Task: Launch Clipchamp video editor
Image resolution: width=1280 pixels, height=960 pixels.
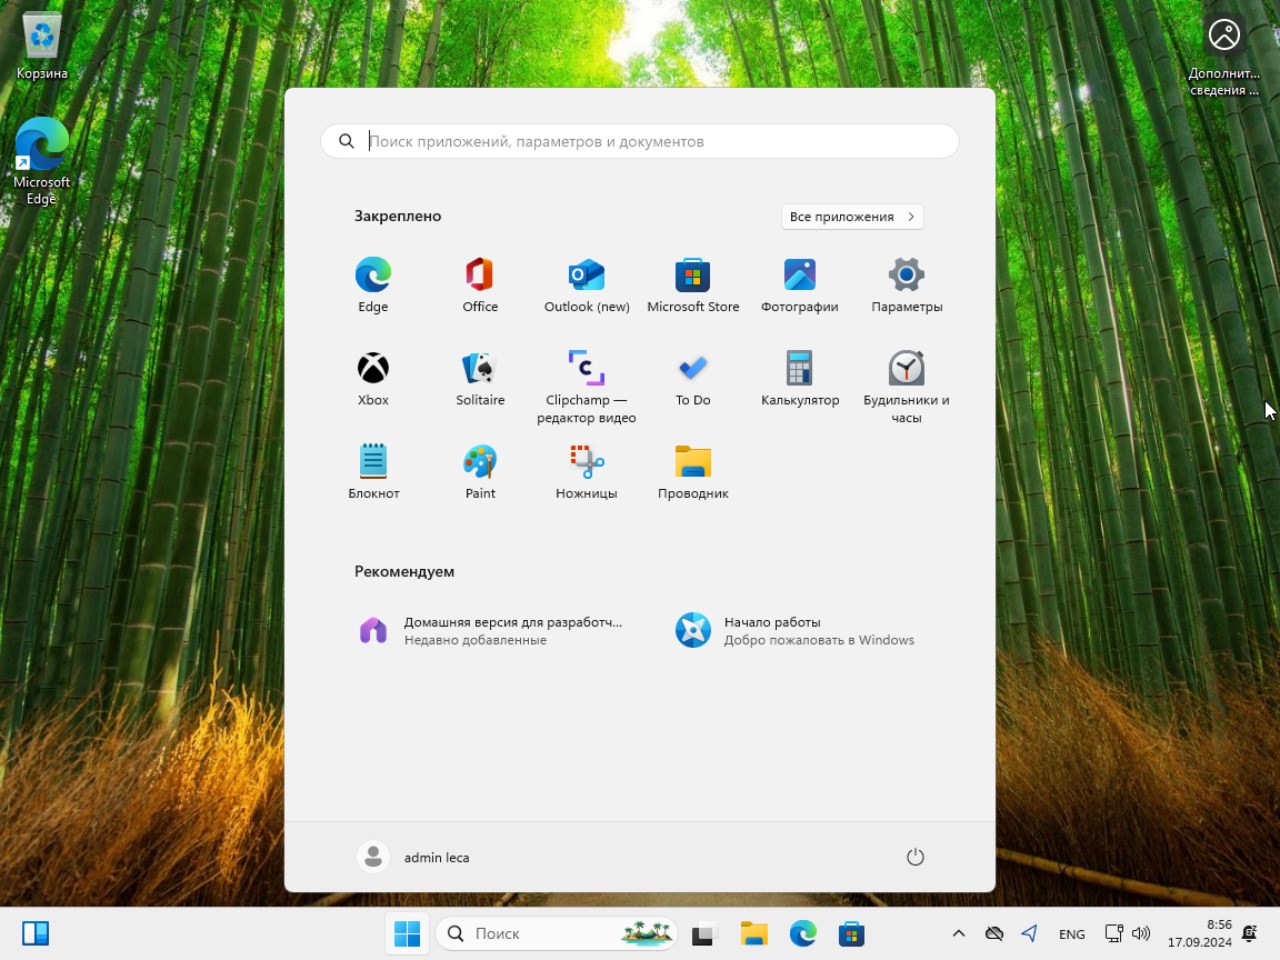Action: click(x=587, y=387)
